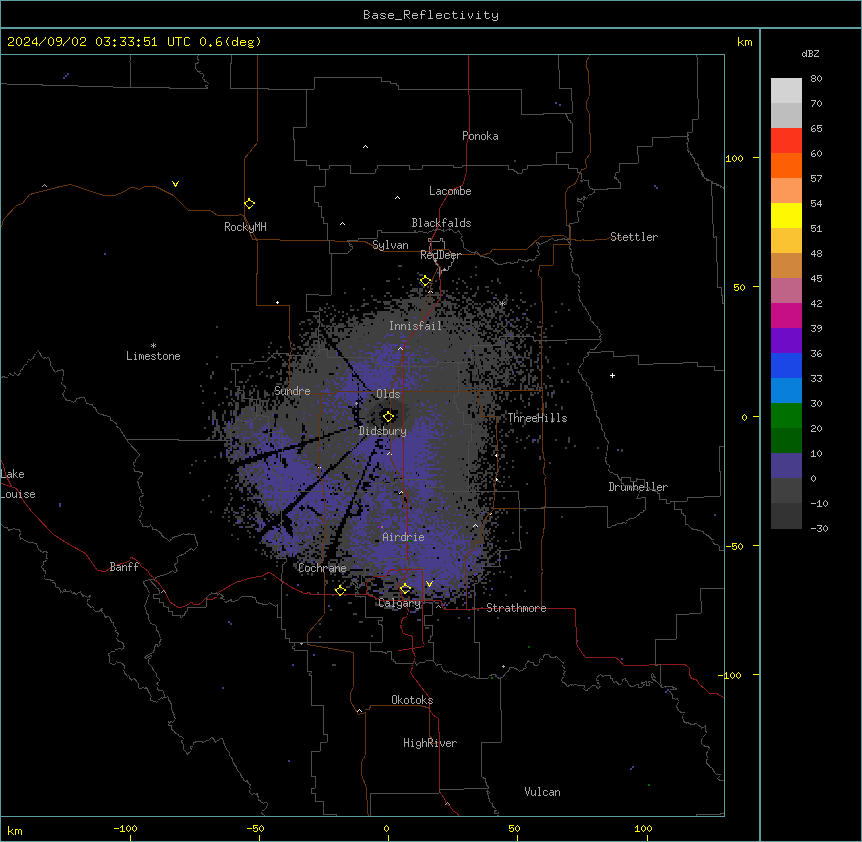Click the Drumheller label
The width and height of the screenshot is (862, 842).
coord(638,487)
